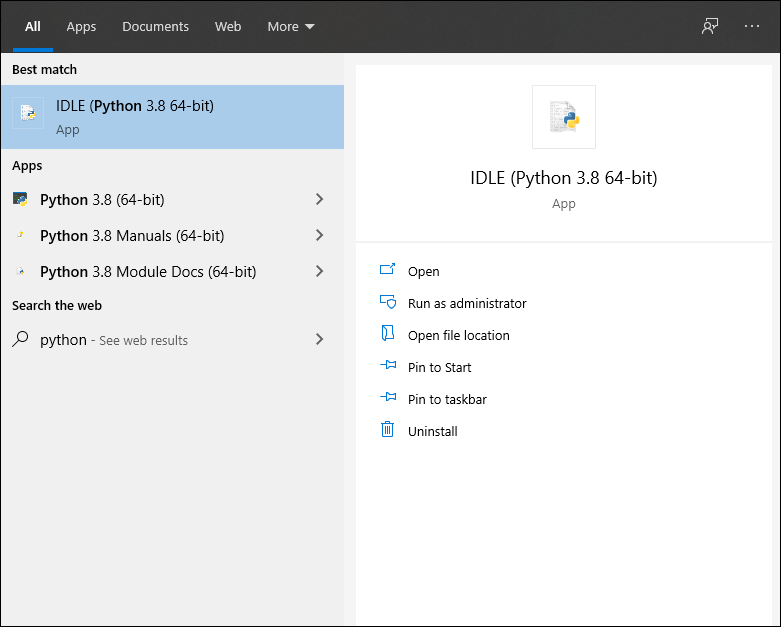Viewport: 781px width, 627px height.
Task: Expand the Python 3.8 (64-bit) chevron
Action: [319, 199]
